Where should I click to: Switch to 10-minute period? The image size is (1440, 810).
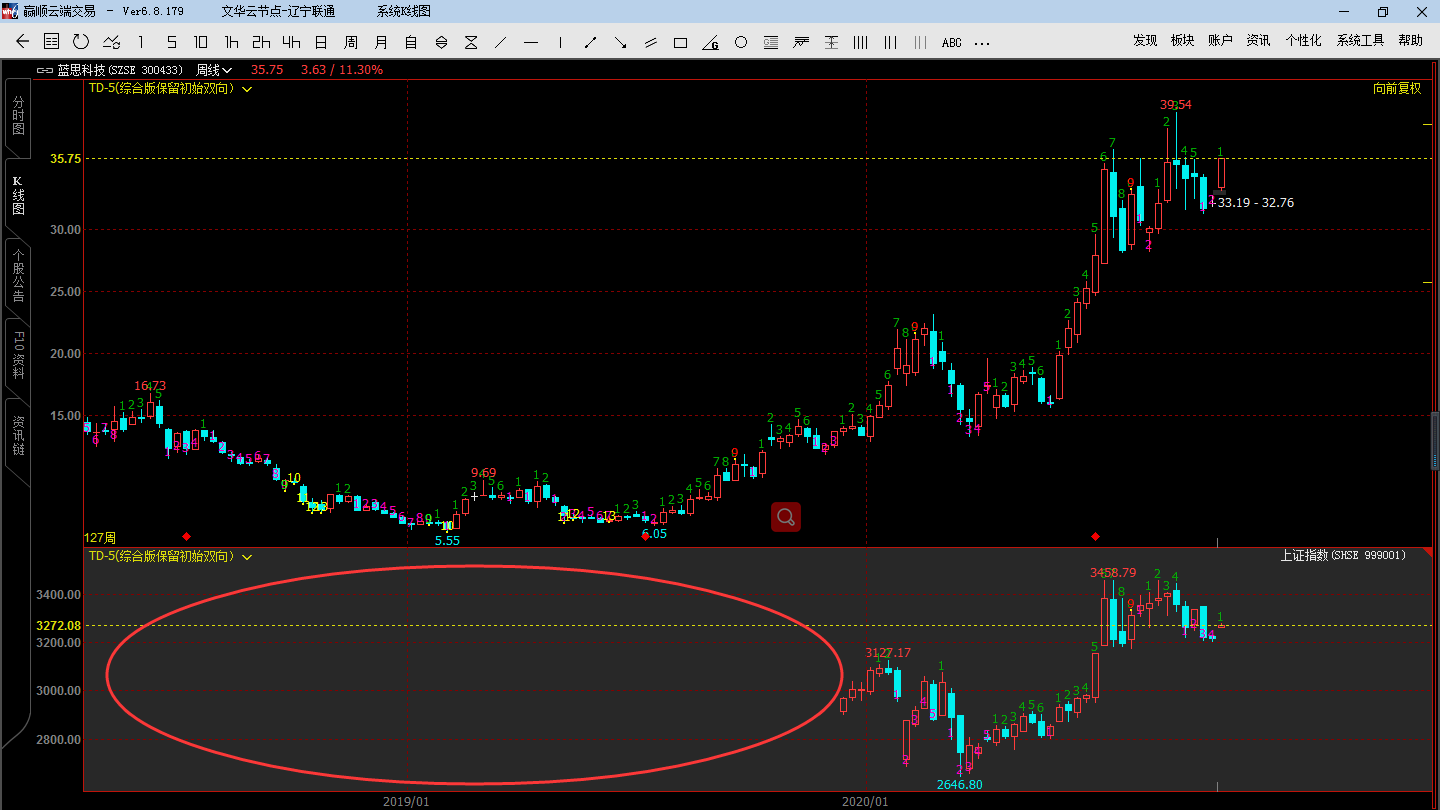[201, 42]
